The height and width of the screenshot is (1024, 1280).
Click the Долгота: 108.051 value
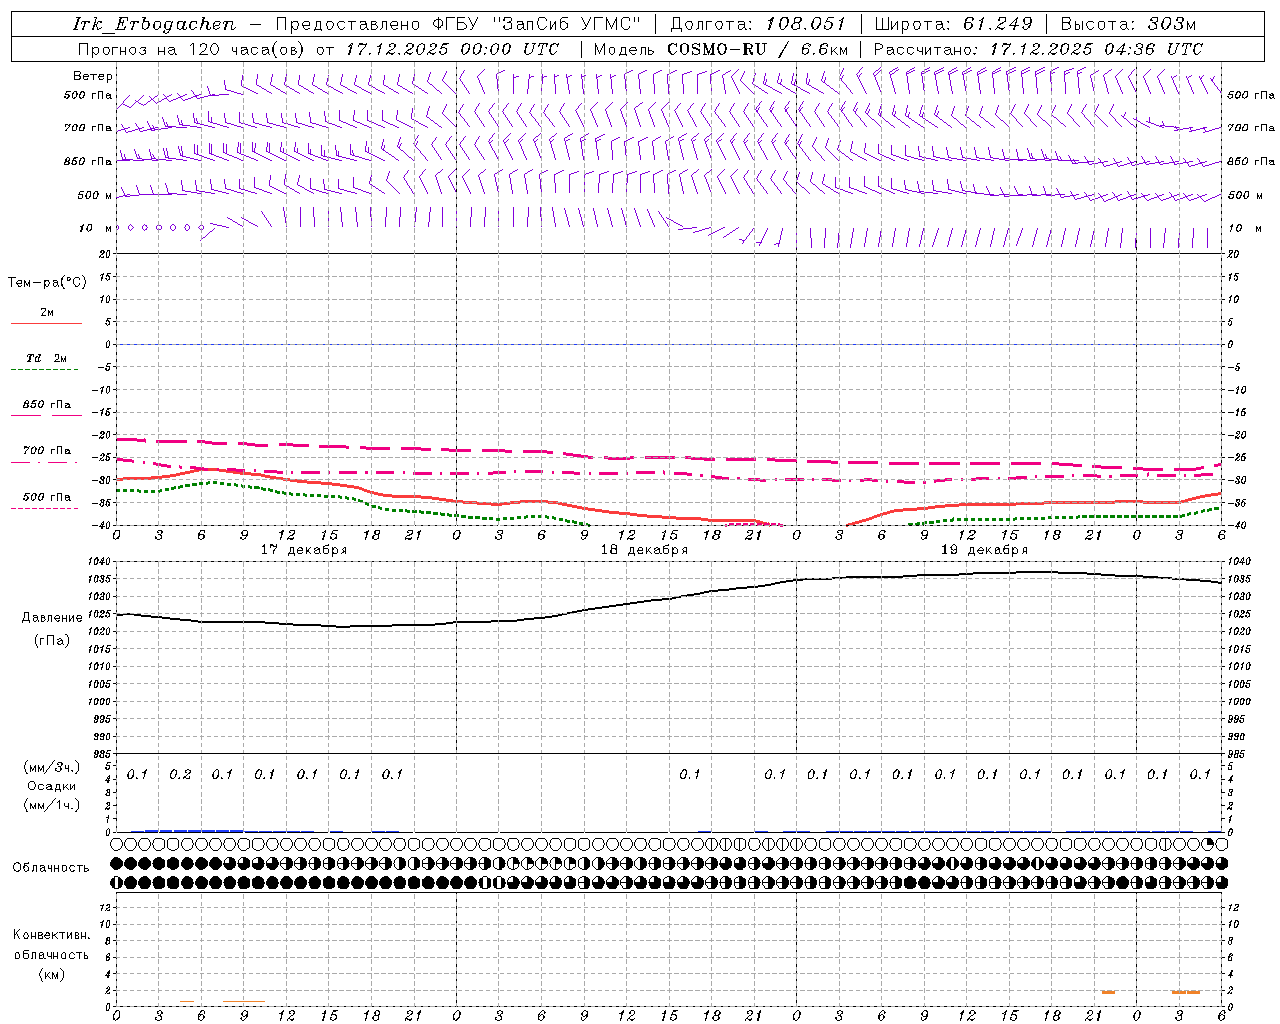(757, 24)
